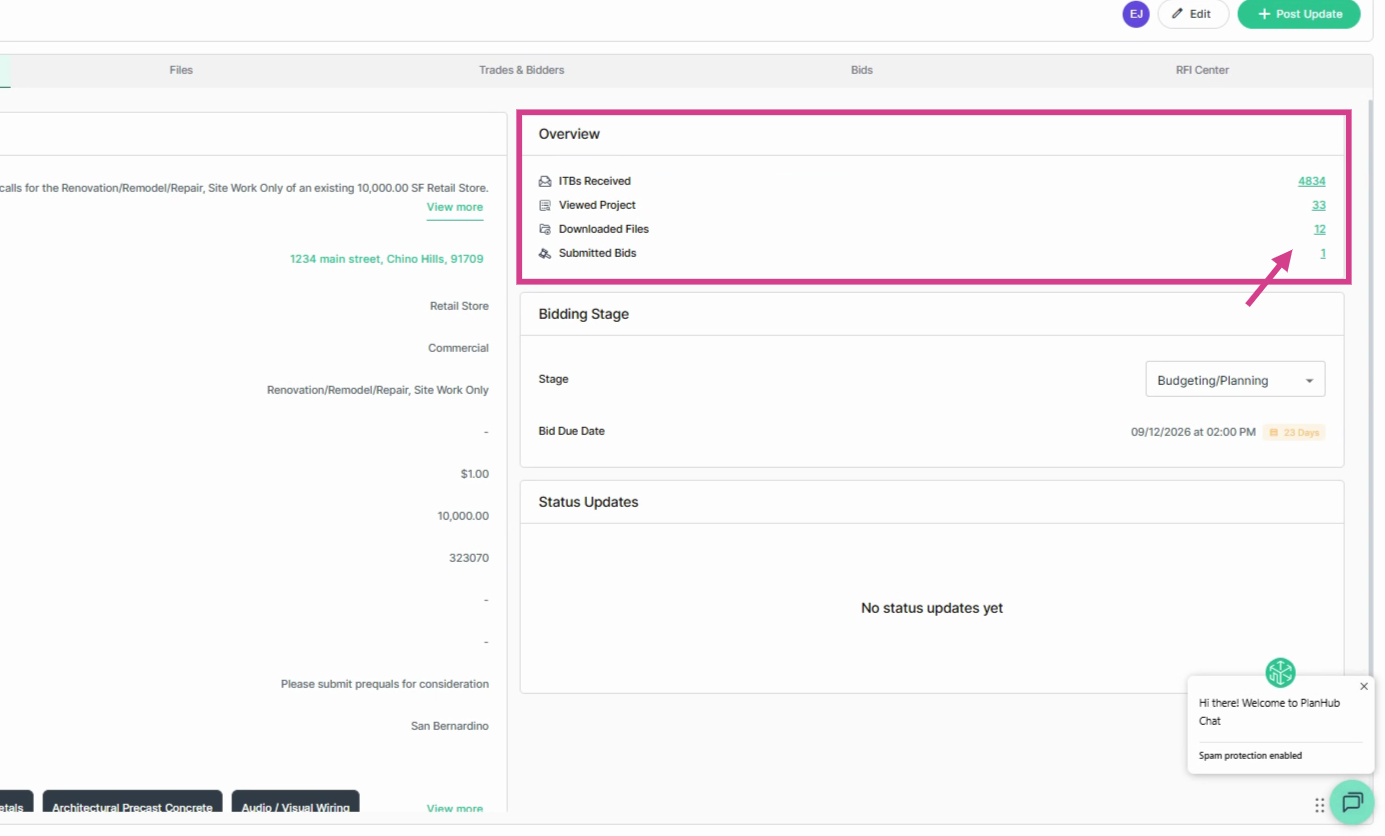Screen dimensions: 1385x836
Task: Click View more next to trade chips
Action: coord(455,808)
